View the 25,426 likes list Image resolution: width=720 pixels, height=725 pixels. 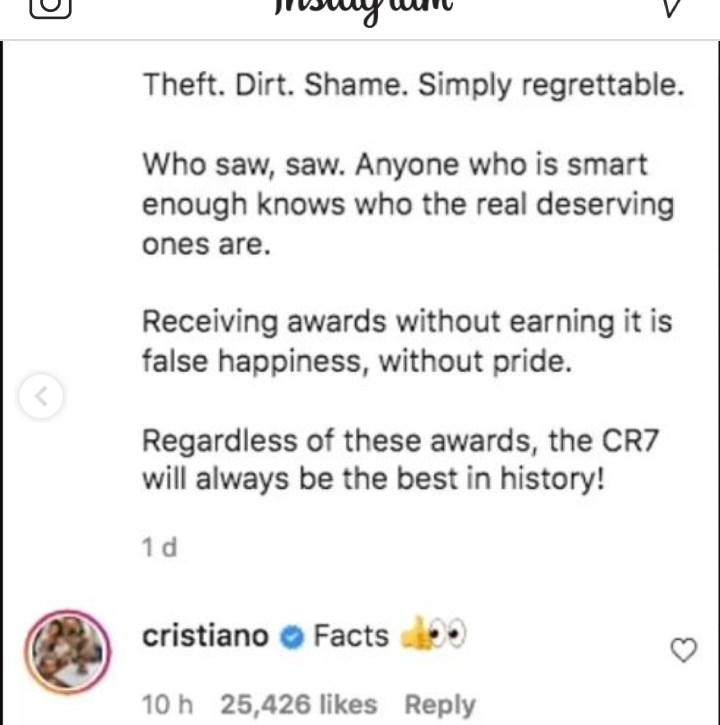299,705
